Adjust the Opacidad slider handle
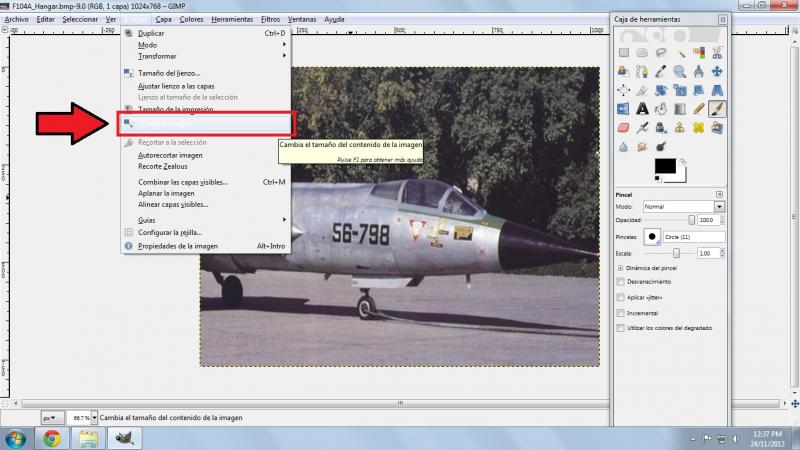The height and width of the screenshot is (450, 800). click(x=691, y=220)
